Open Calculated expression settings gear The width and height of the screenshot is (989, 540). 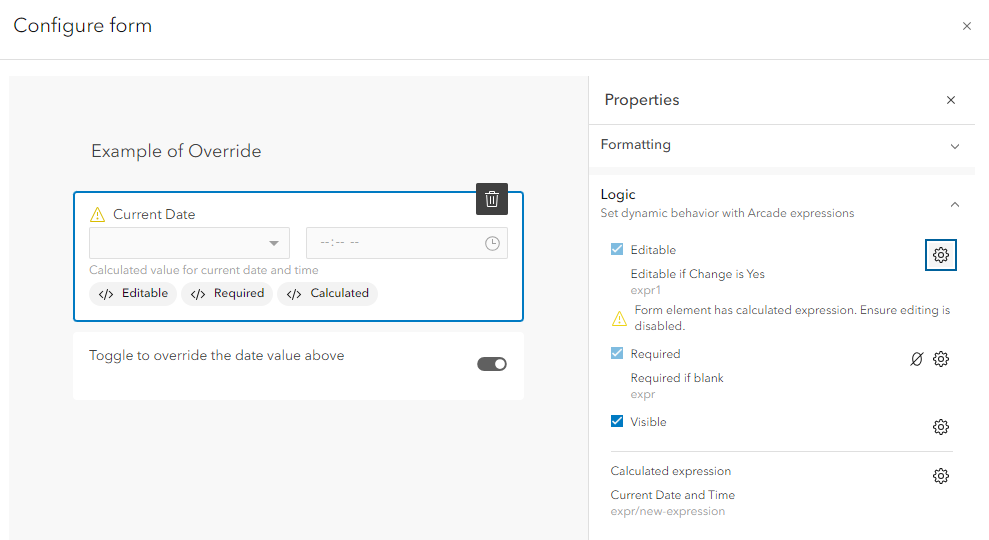pyautogui.click(x=941, y=476)
